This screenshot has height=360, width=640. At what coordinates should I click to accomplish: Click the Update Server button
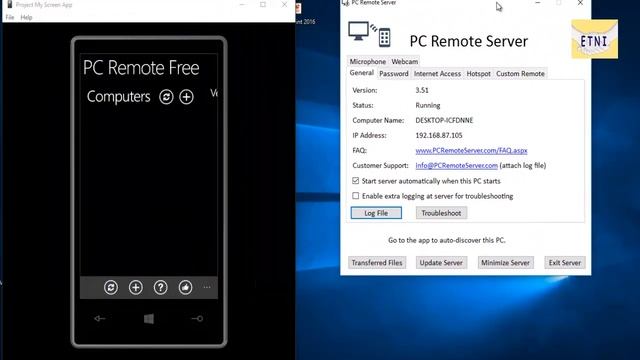(x=441, y=263)
